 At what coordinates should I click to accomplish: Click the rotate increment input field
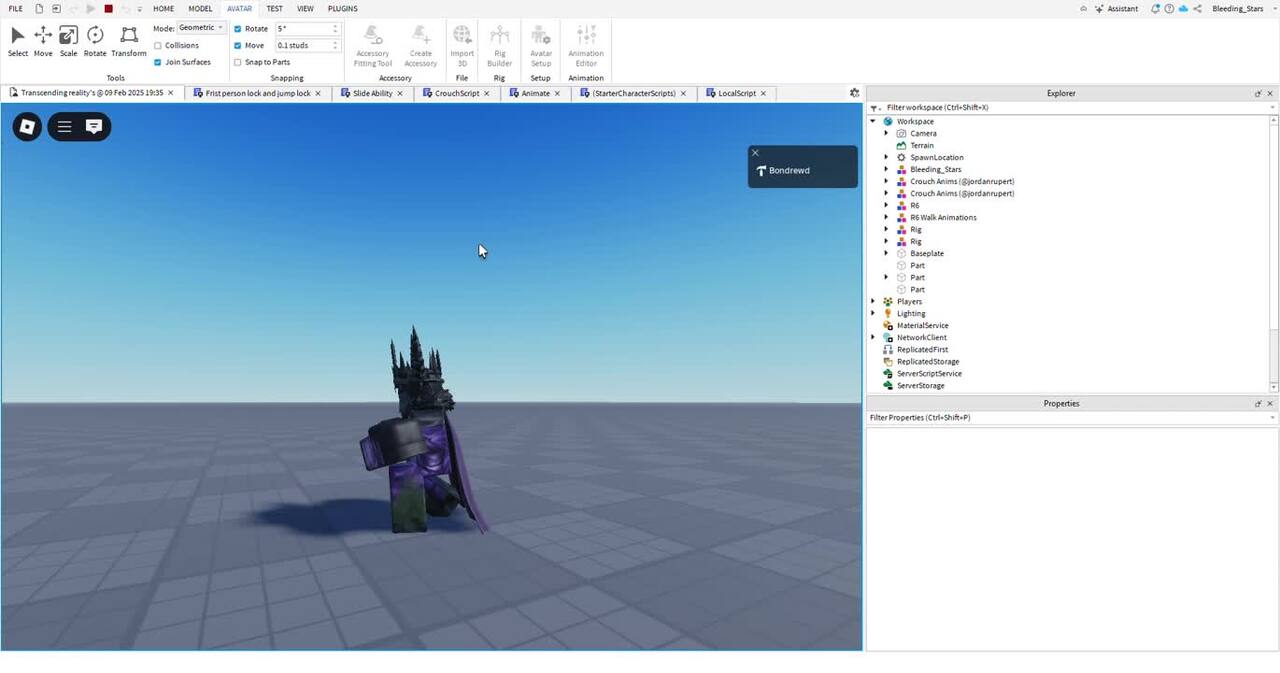coord(307,29)
